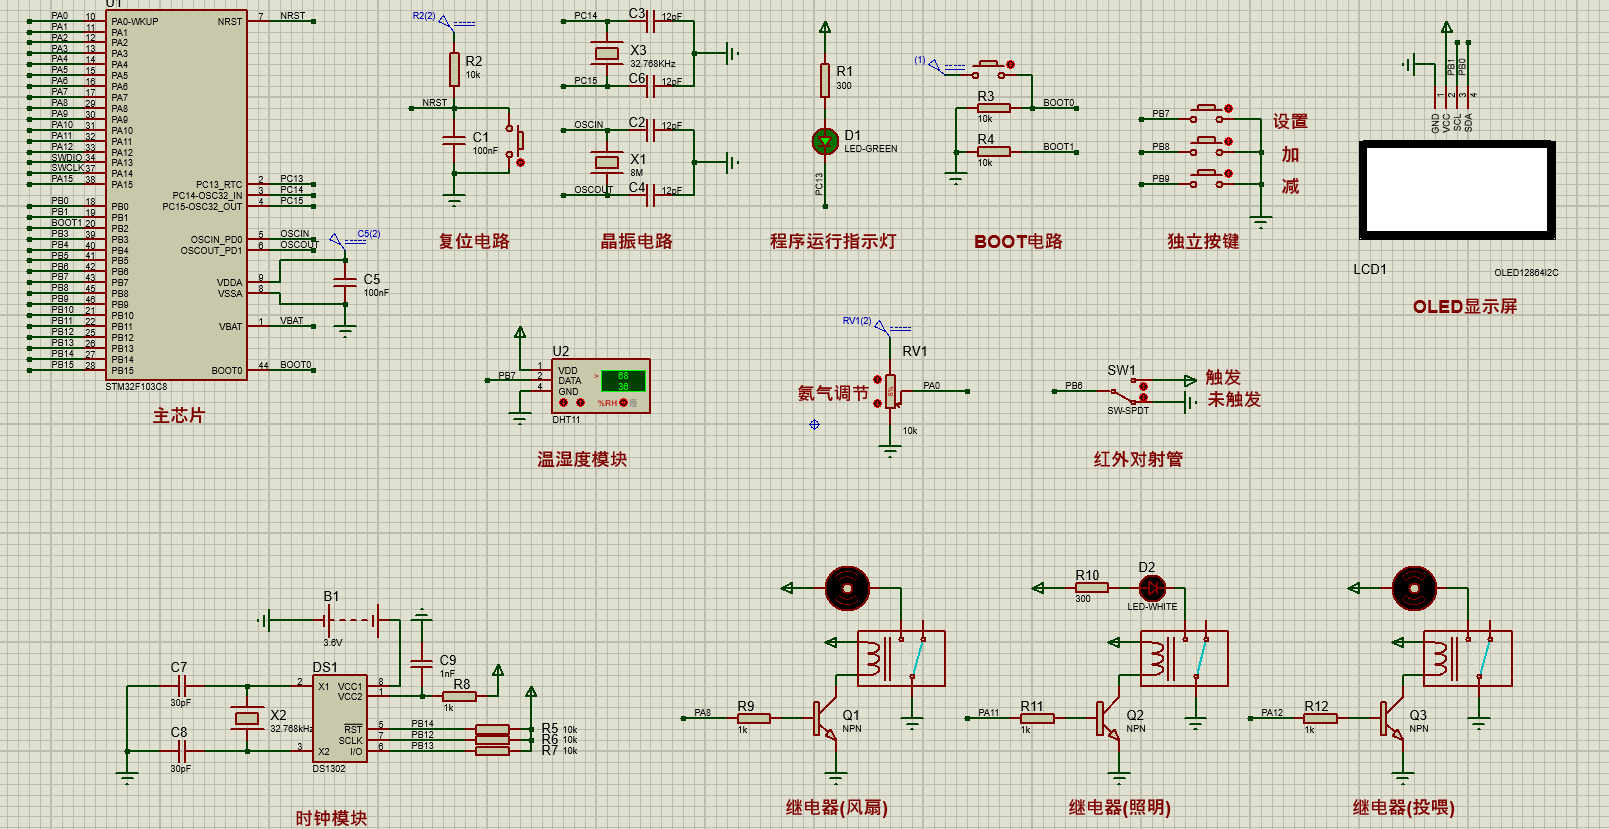This screenshot has width=1609, height=829.
Task: Click the B1 3.6V battery symbol
Action: coord(353,620)
